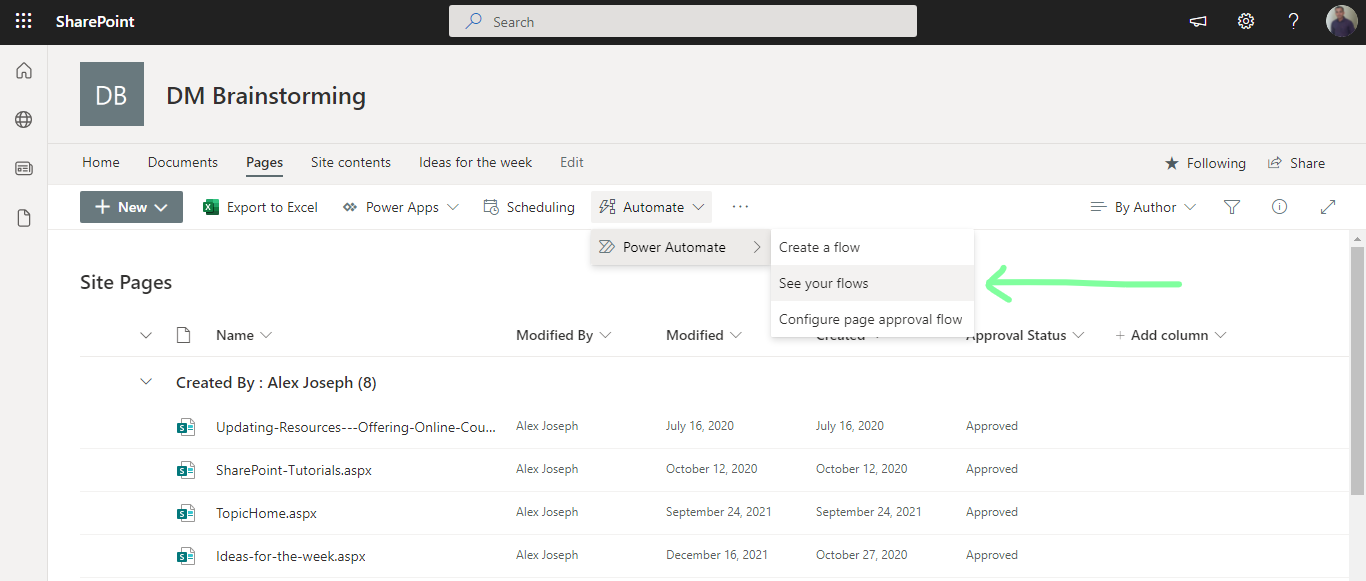The height and width of the screenshot is (581, 1366).
Task: Click the Following star icon
Action: pyautogui.click(x=1172, y=163)
